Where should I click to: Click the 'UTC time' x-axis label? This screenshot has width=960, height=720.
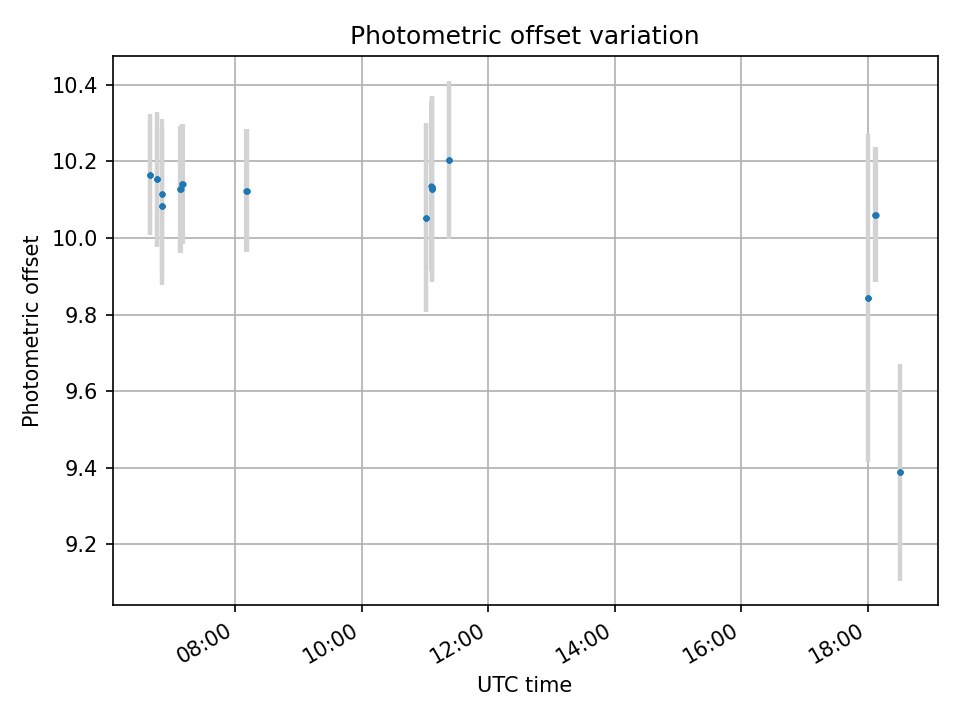click(x=525, y=684)
